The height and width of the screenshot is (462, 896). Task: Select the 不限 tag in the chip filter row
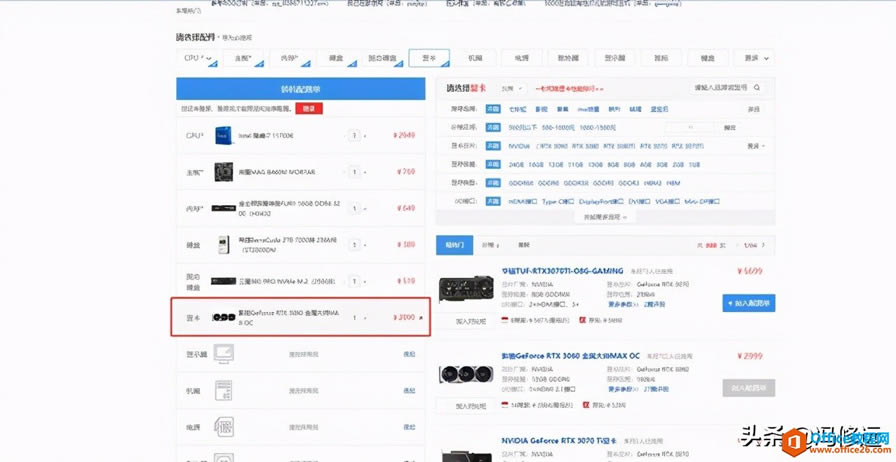pyautogui.click(x=493, y=146)
